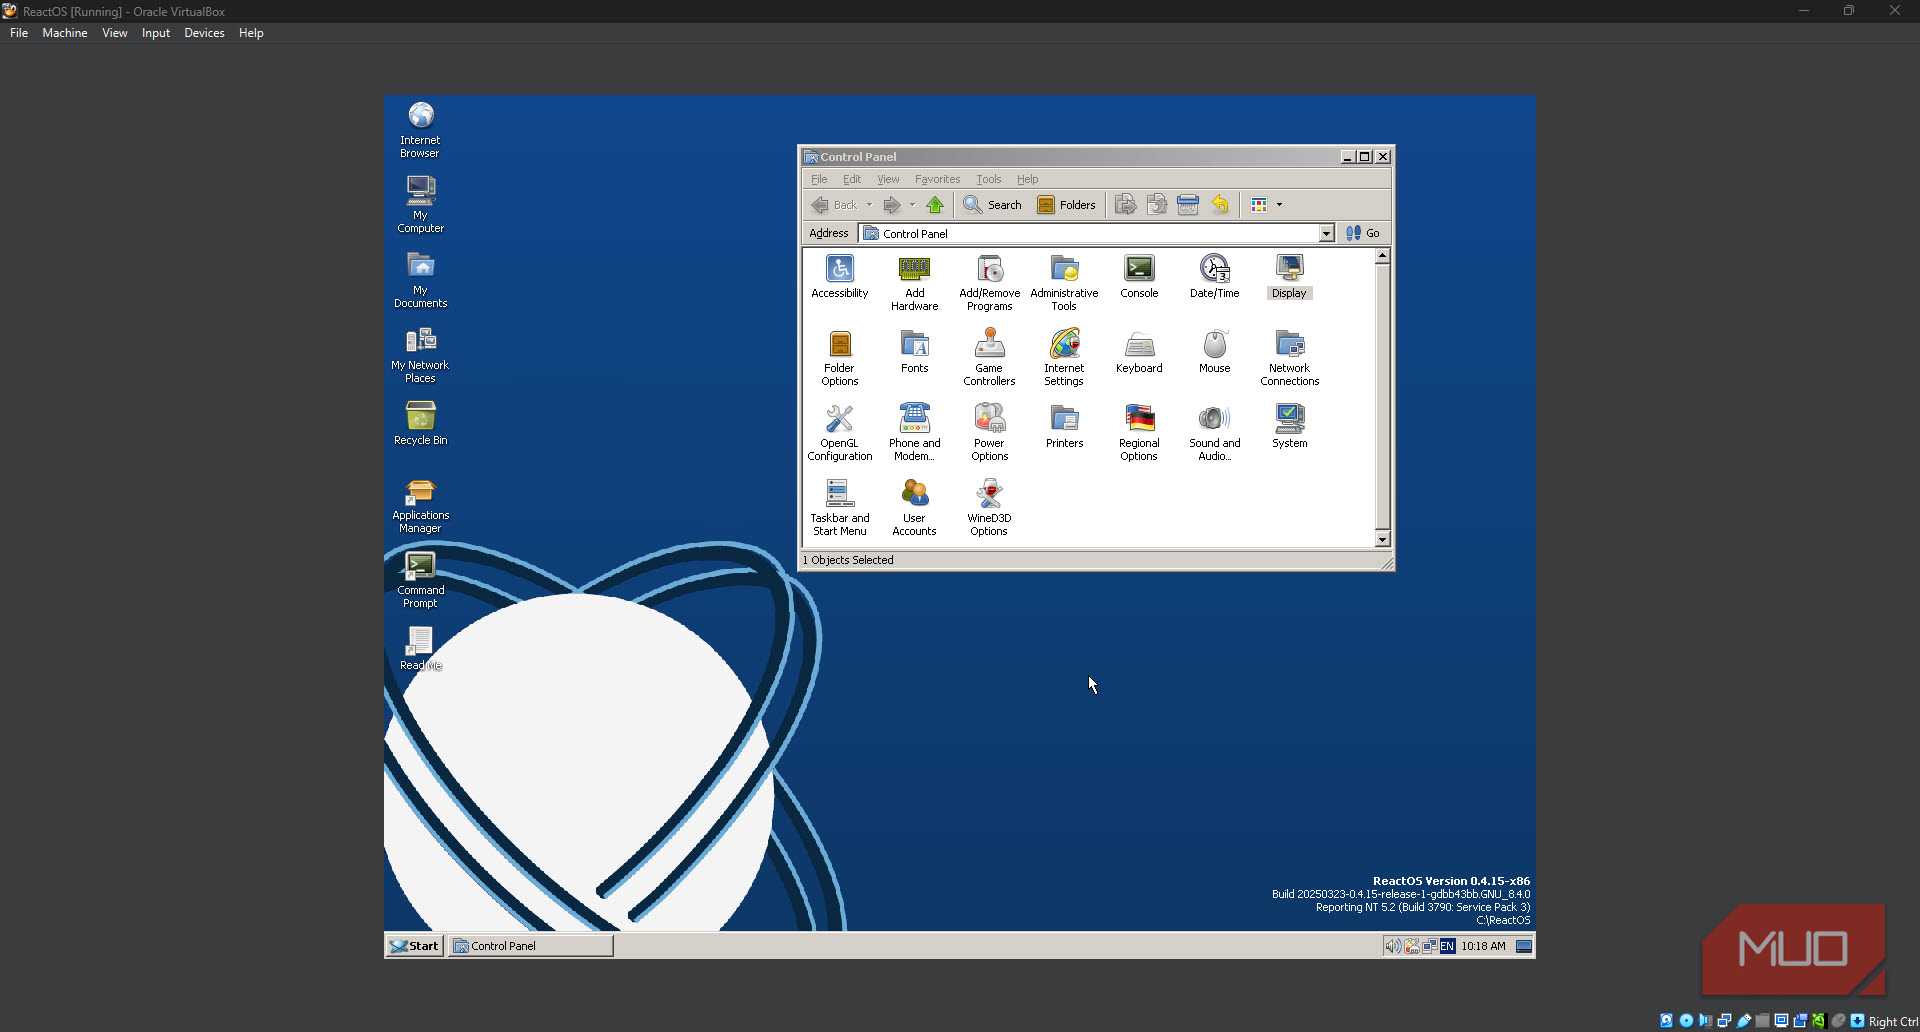The image size is (1920, 1032).
Task: Select the Internet Browser desktop icon
Action: 420,130
